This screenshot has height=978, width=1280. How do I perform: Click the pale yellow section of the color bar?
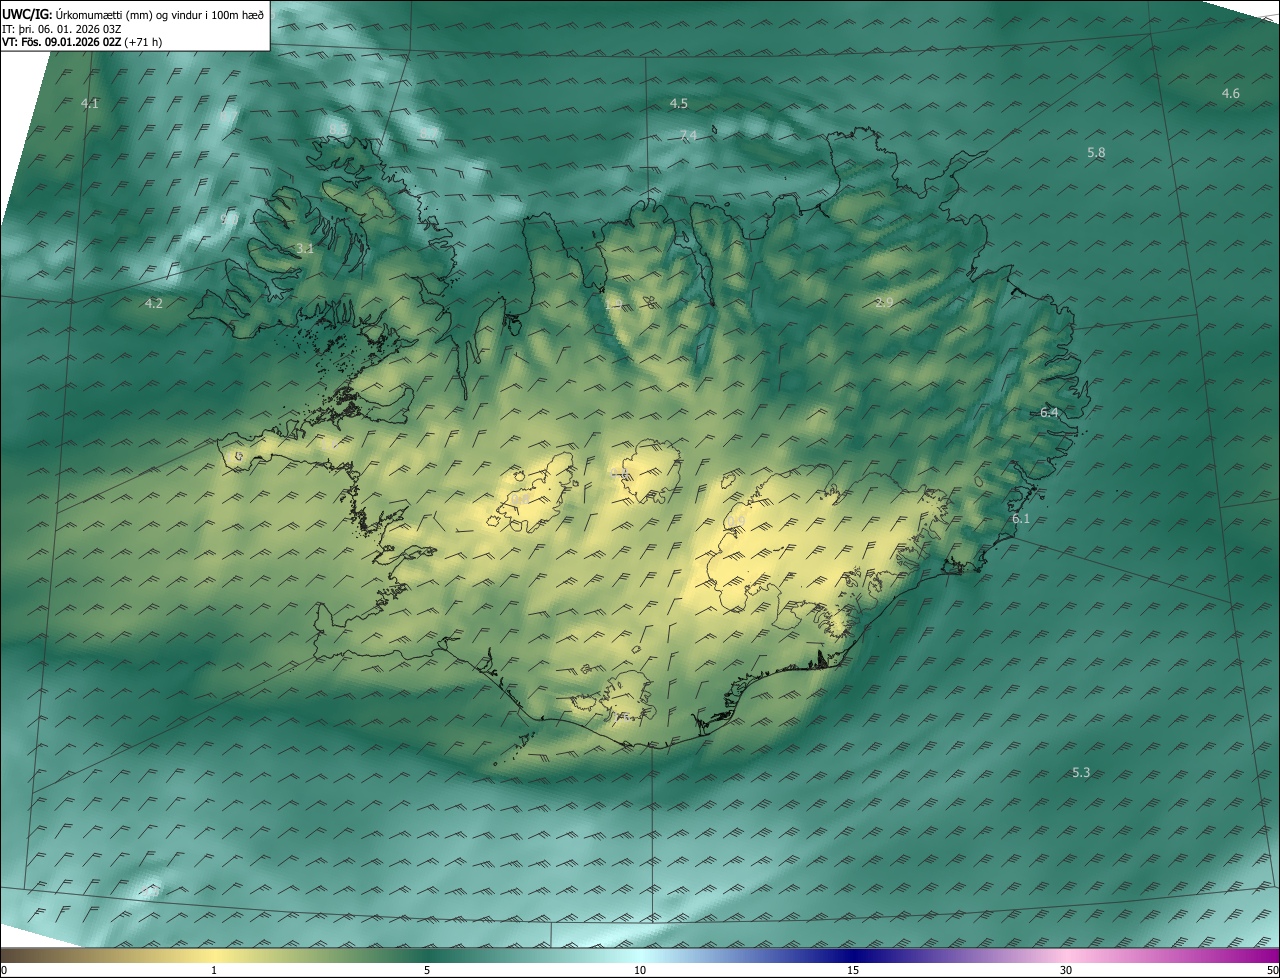tap(214, 955)
